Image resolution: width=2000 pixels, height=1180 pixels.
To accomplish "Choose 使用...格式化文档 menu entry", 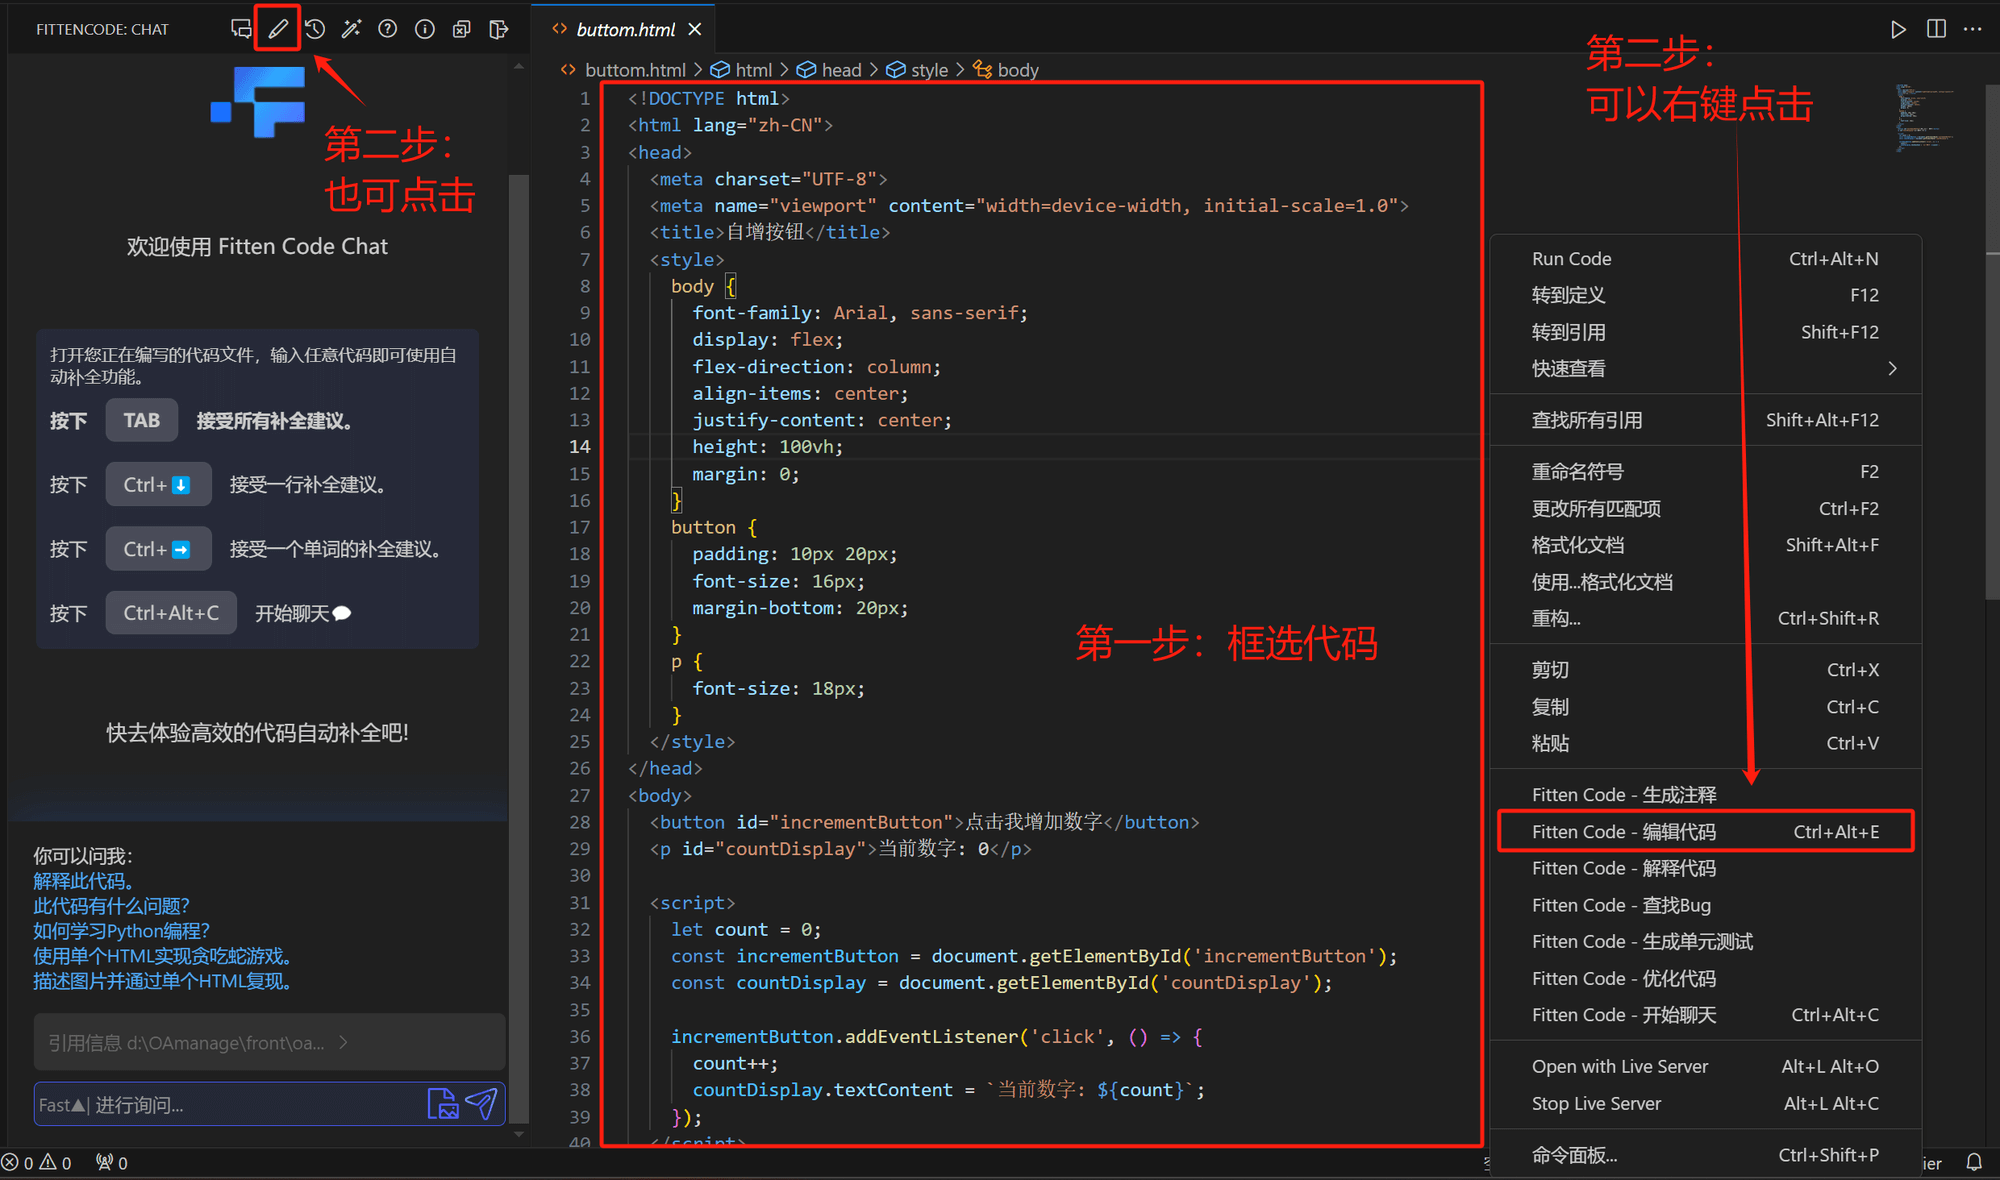I will pyautogui.click(x=1705, y=582).
